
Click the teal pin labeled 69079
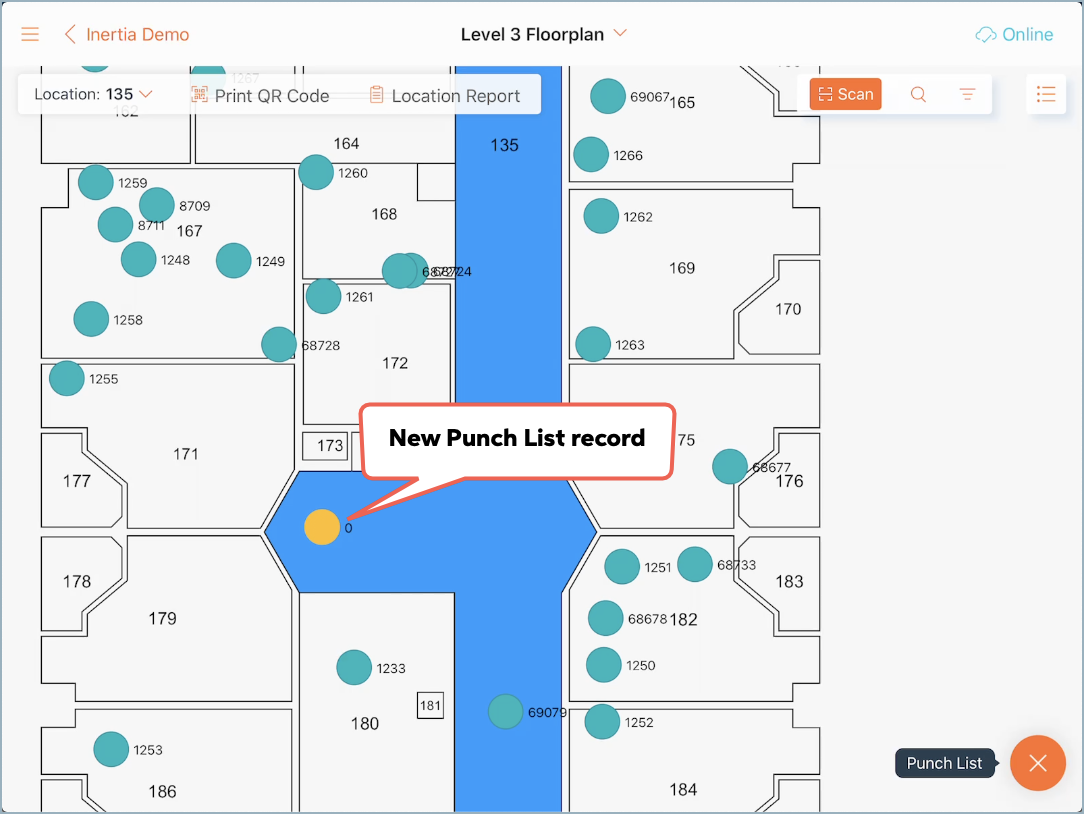pyautogui.click(x=506, y=712)
